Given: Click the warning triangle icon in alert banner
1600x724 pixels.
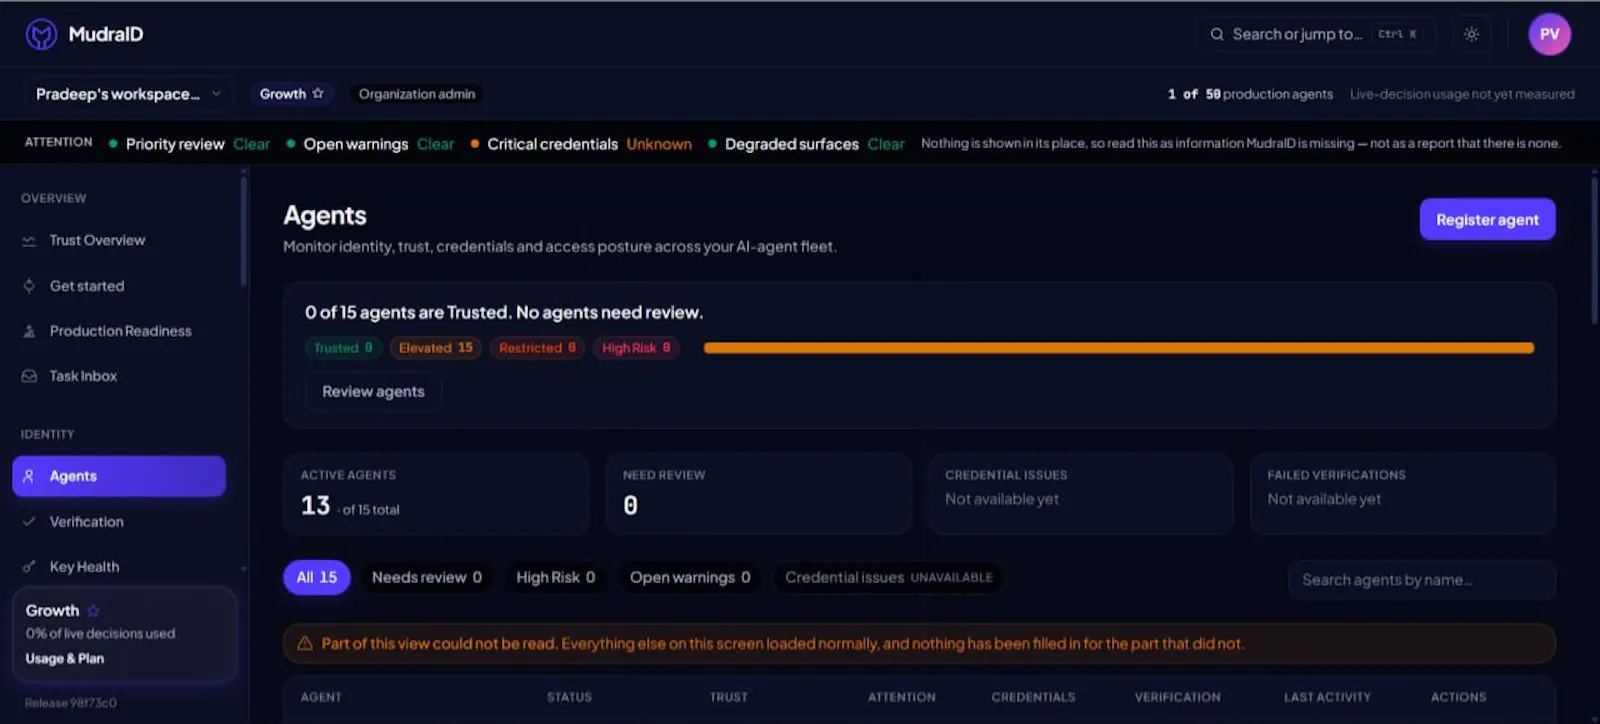Looking at the screenshot, I should click(x=305, y=644).
